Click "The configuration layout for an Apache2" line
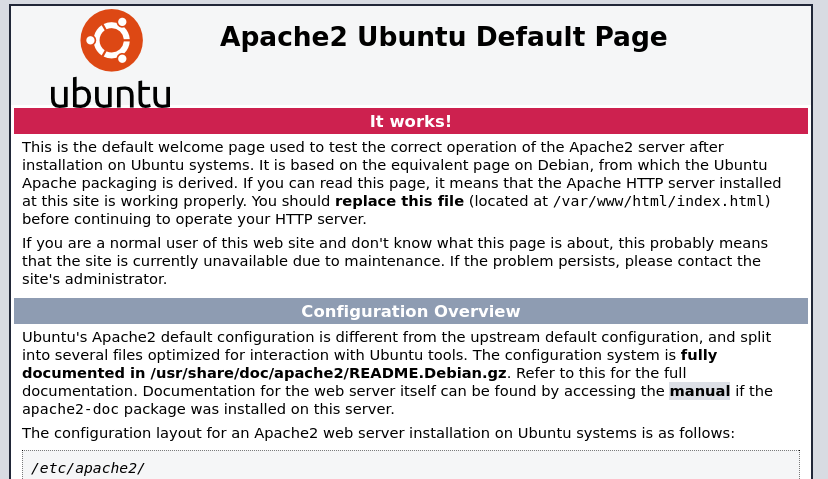This screenshot has height=479, width=828. pyautogui.click(x=378, y=433)
